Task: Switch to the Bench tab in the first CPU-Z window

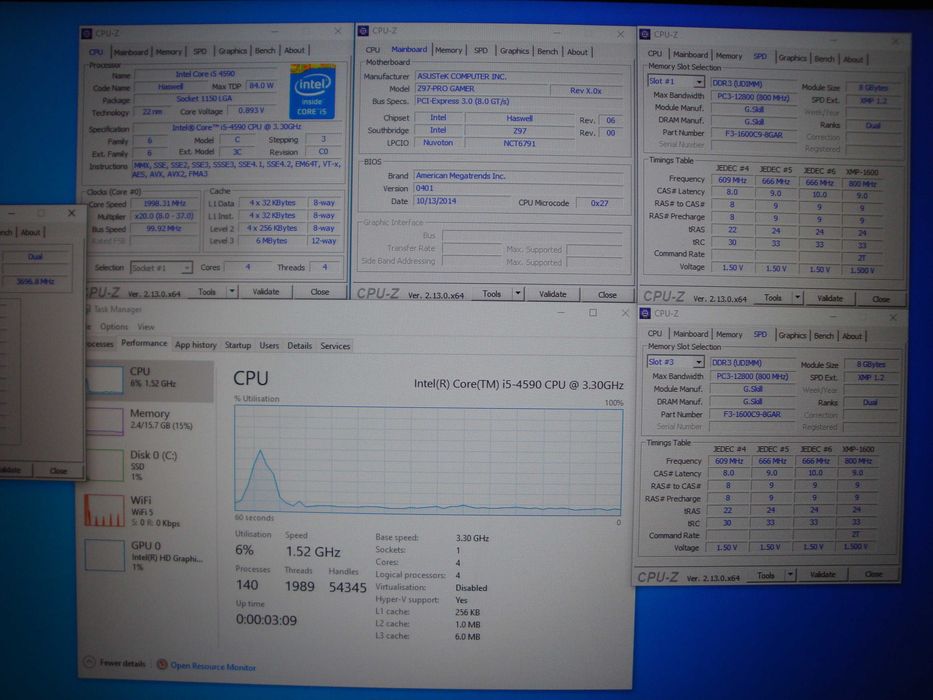Action: click(265, 51)
